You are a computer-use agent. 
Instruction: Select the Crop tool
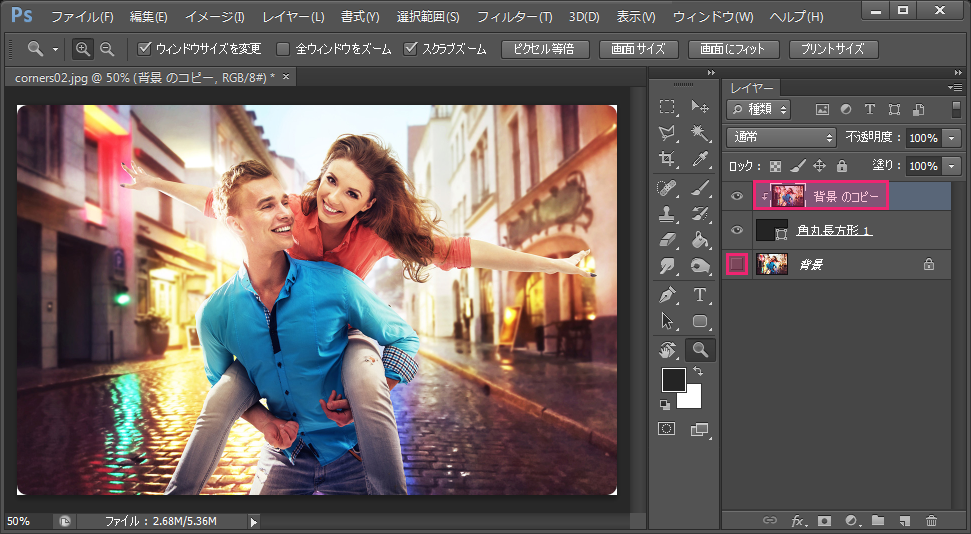[x=667, y=159]
